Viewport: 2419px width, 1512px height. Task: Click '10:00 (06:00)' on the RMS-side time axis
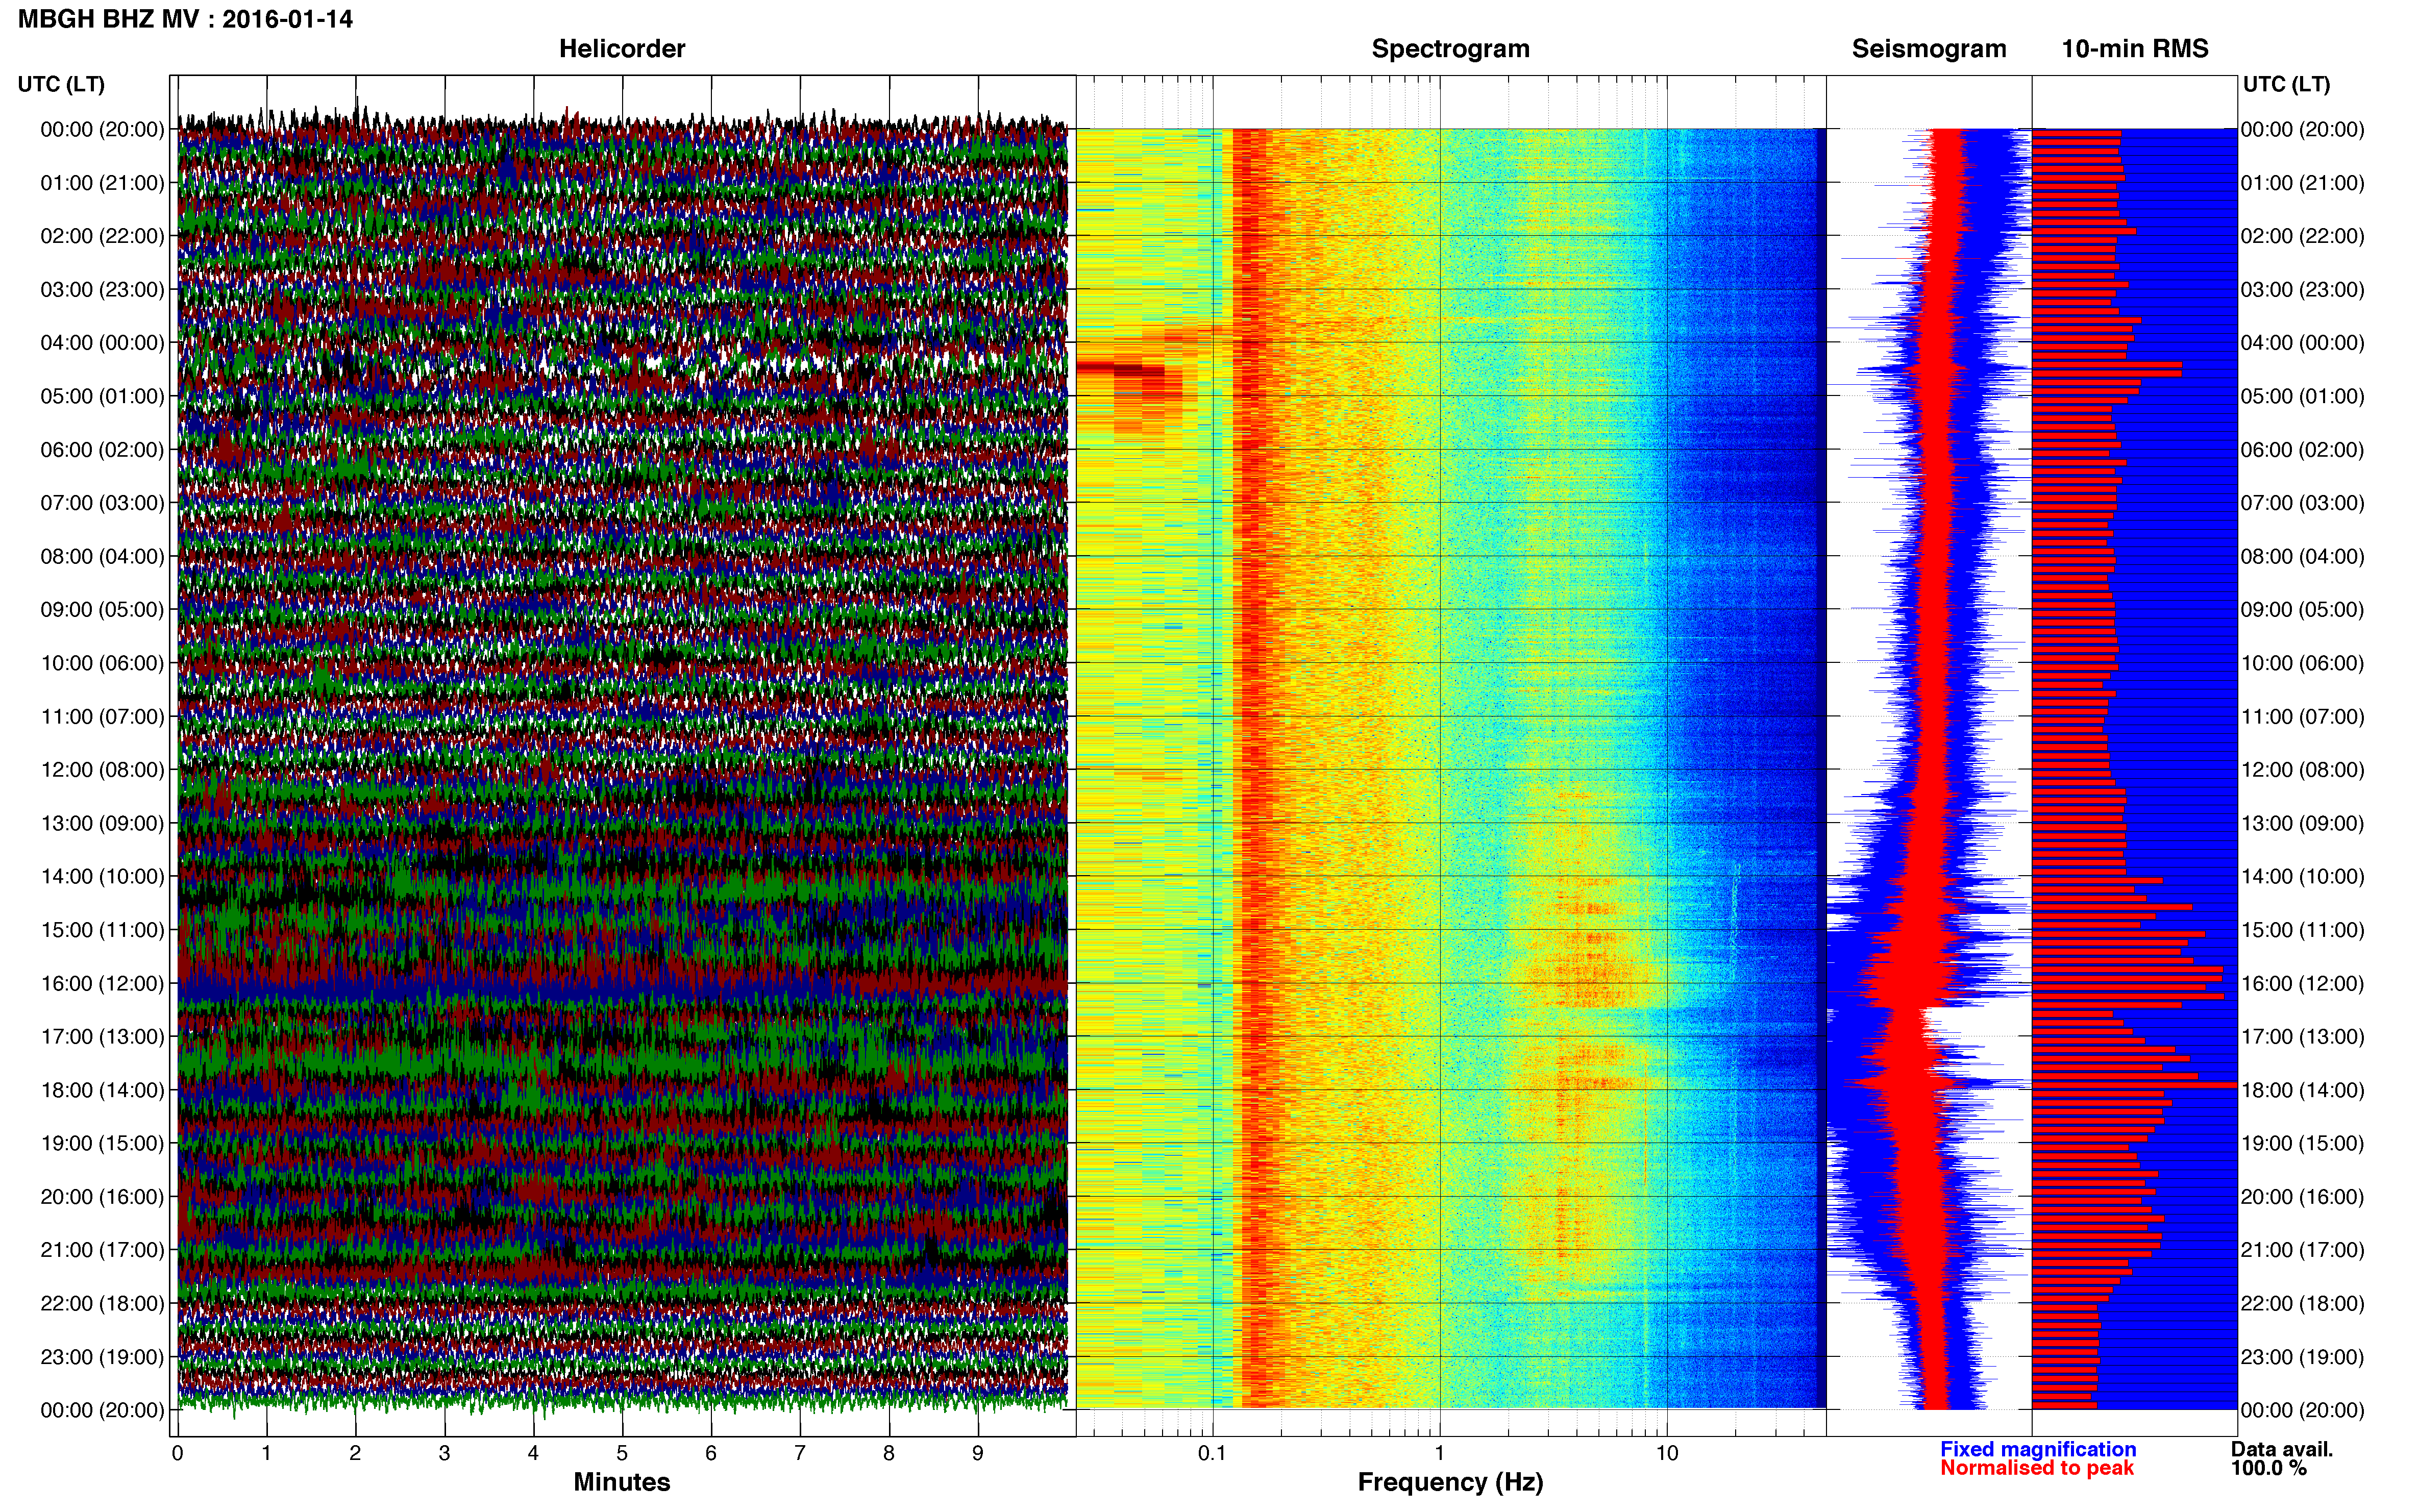coord(2303,663)
